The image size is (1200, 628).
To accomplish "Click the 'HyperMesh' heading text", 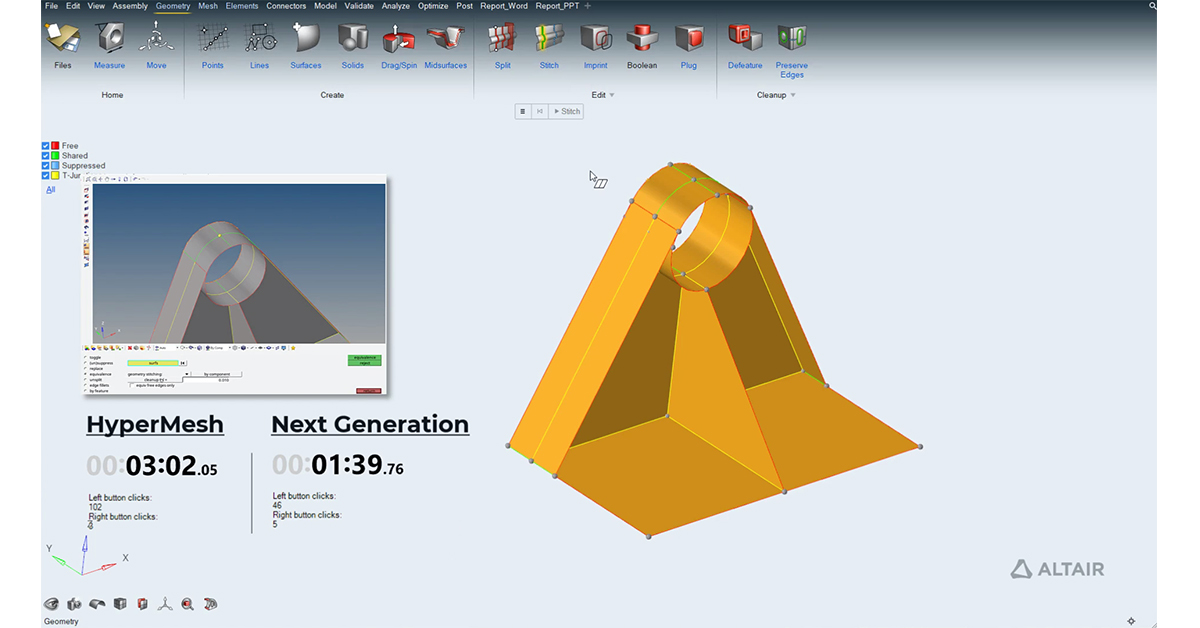I will pos(155,425).
